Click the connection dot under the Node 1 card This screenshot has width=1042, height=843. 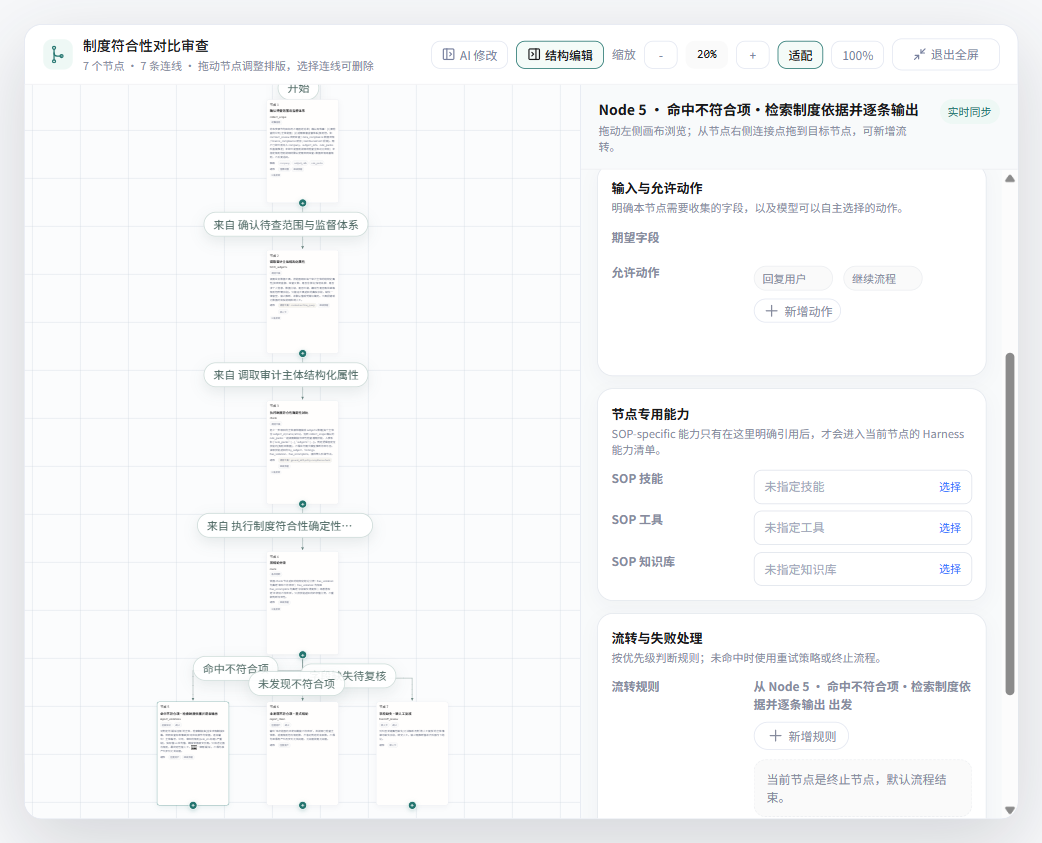click(302, 203)
